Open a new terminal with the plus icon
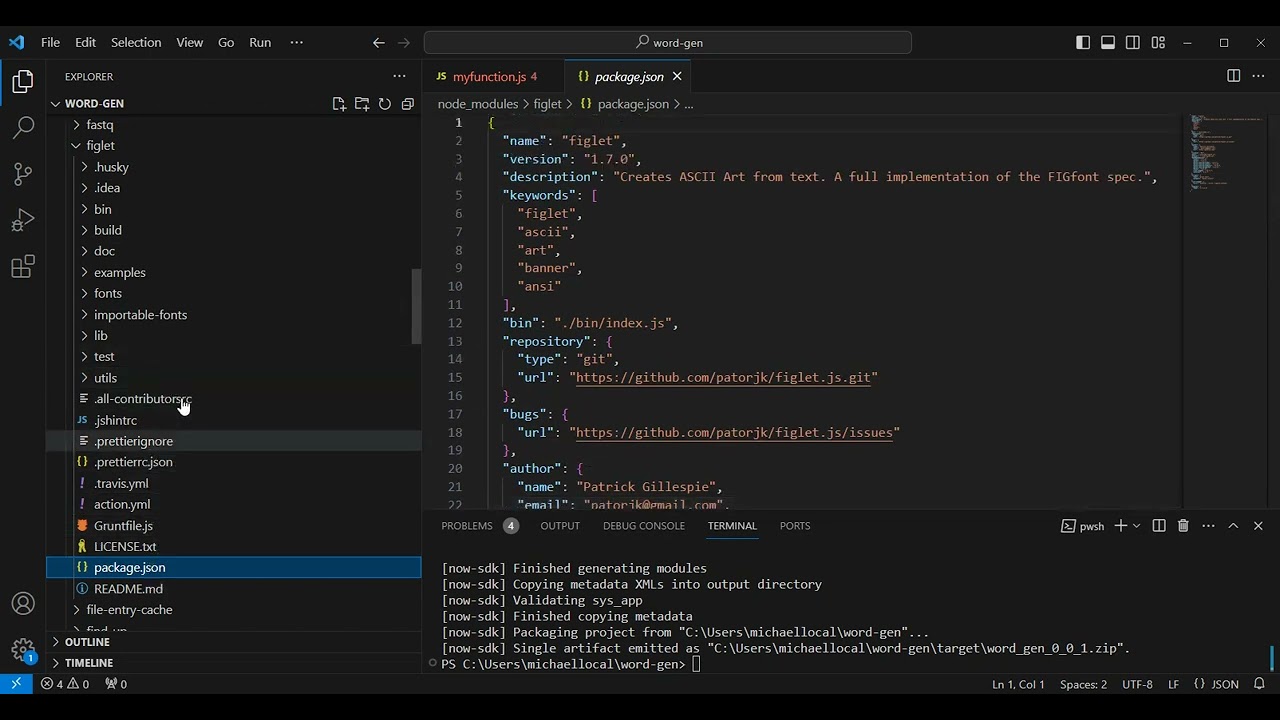The image size is (1280, 720). click(x=1120, y=525)
